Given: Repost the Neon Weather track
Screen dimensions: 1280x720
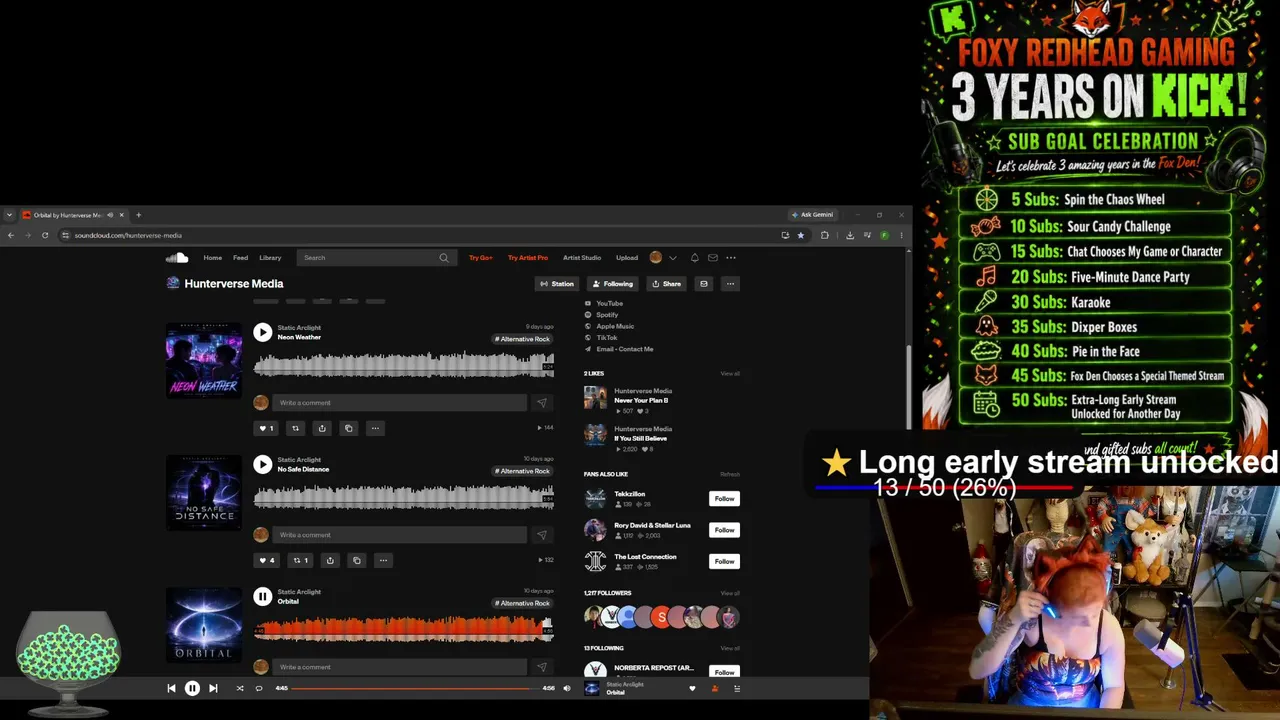Looking at the screenshot, I should 295,428.
